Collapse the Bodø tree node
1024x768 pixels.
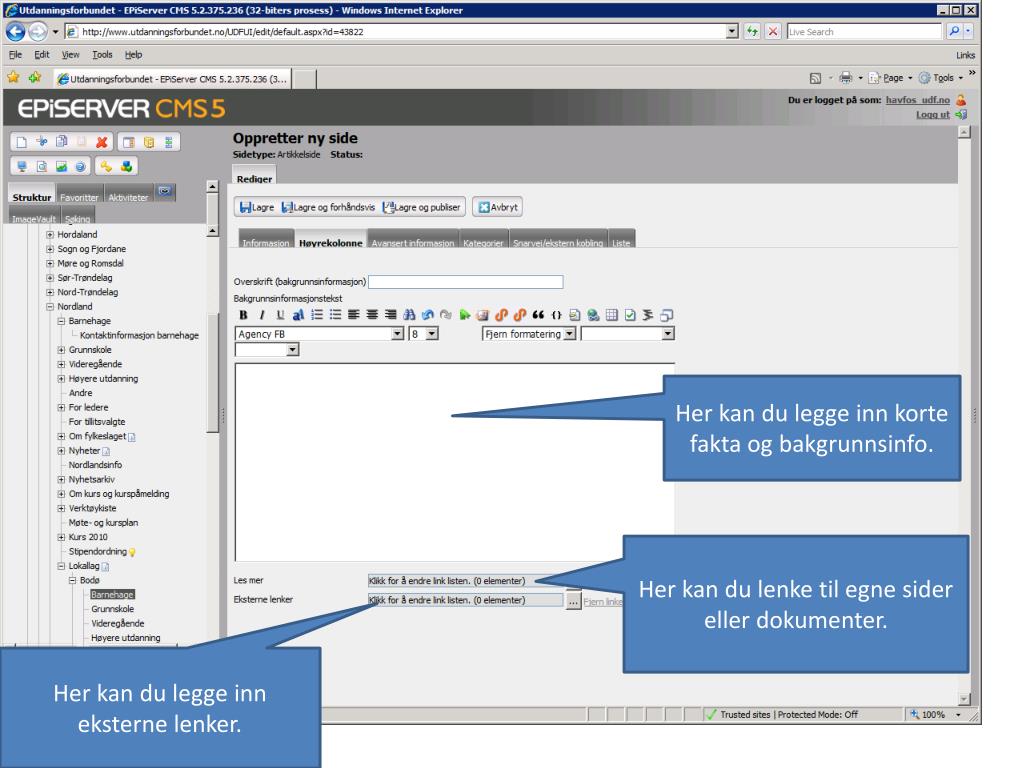(x=72, y=580)
